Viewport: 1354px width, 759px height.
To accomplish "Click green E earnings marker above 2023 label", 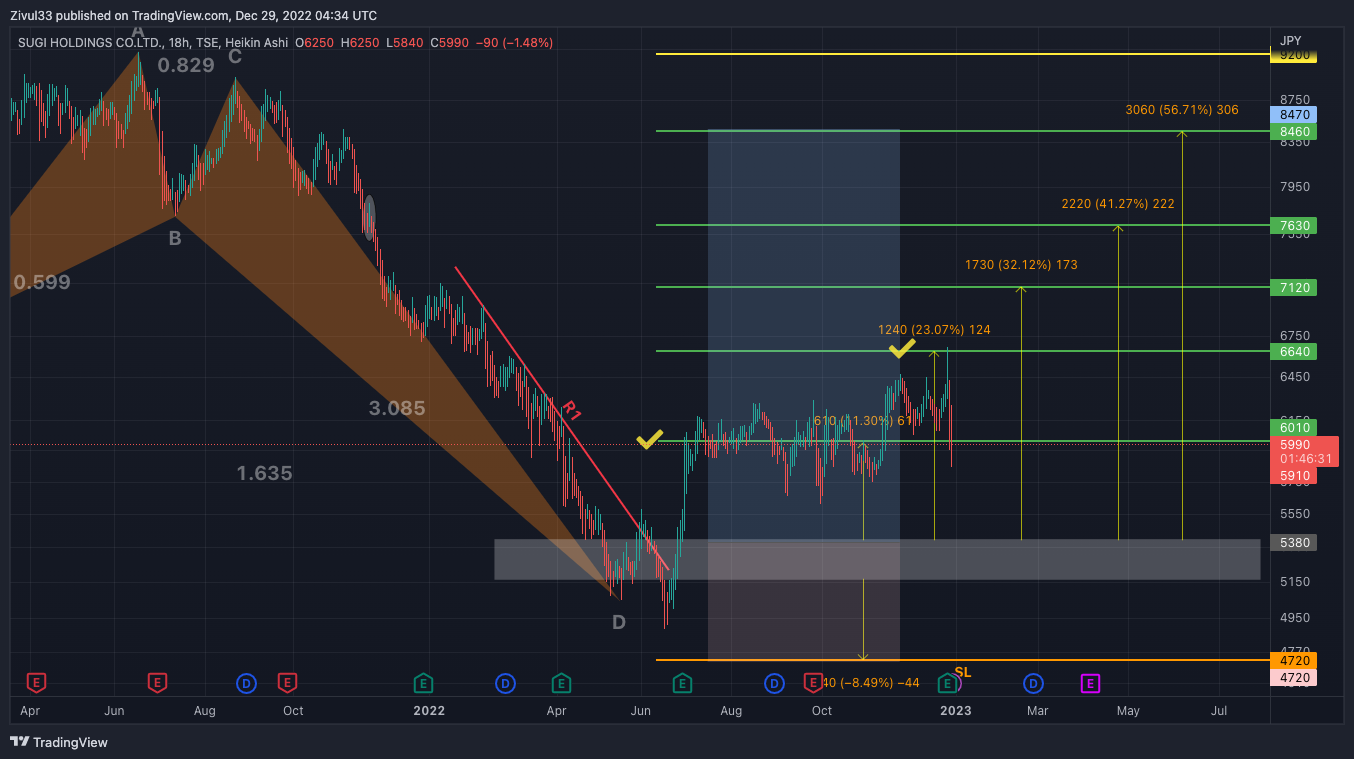I will tap(946, 684).
